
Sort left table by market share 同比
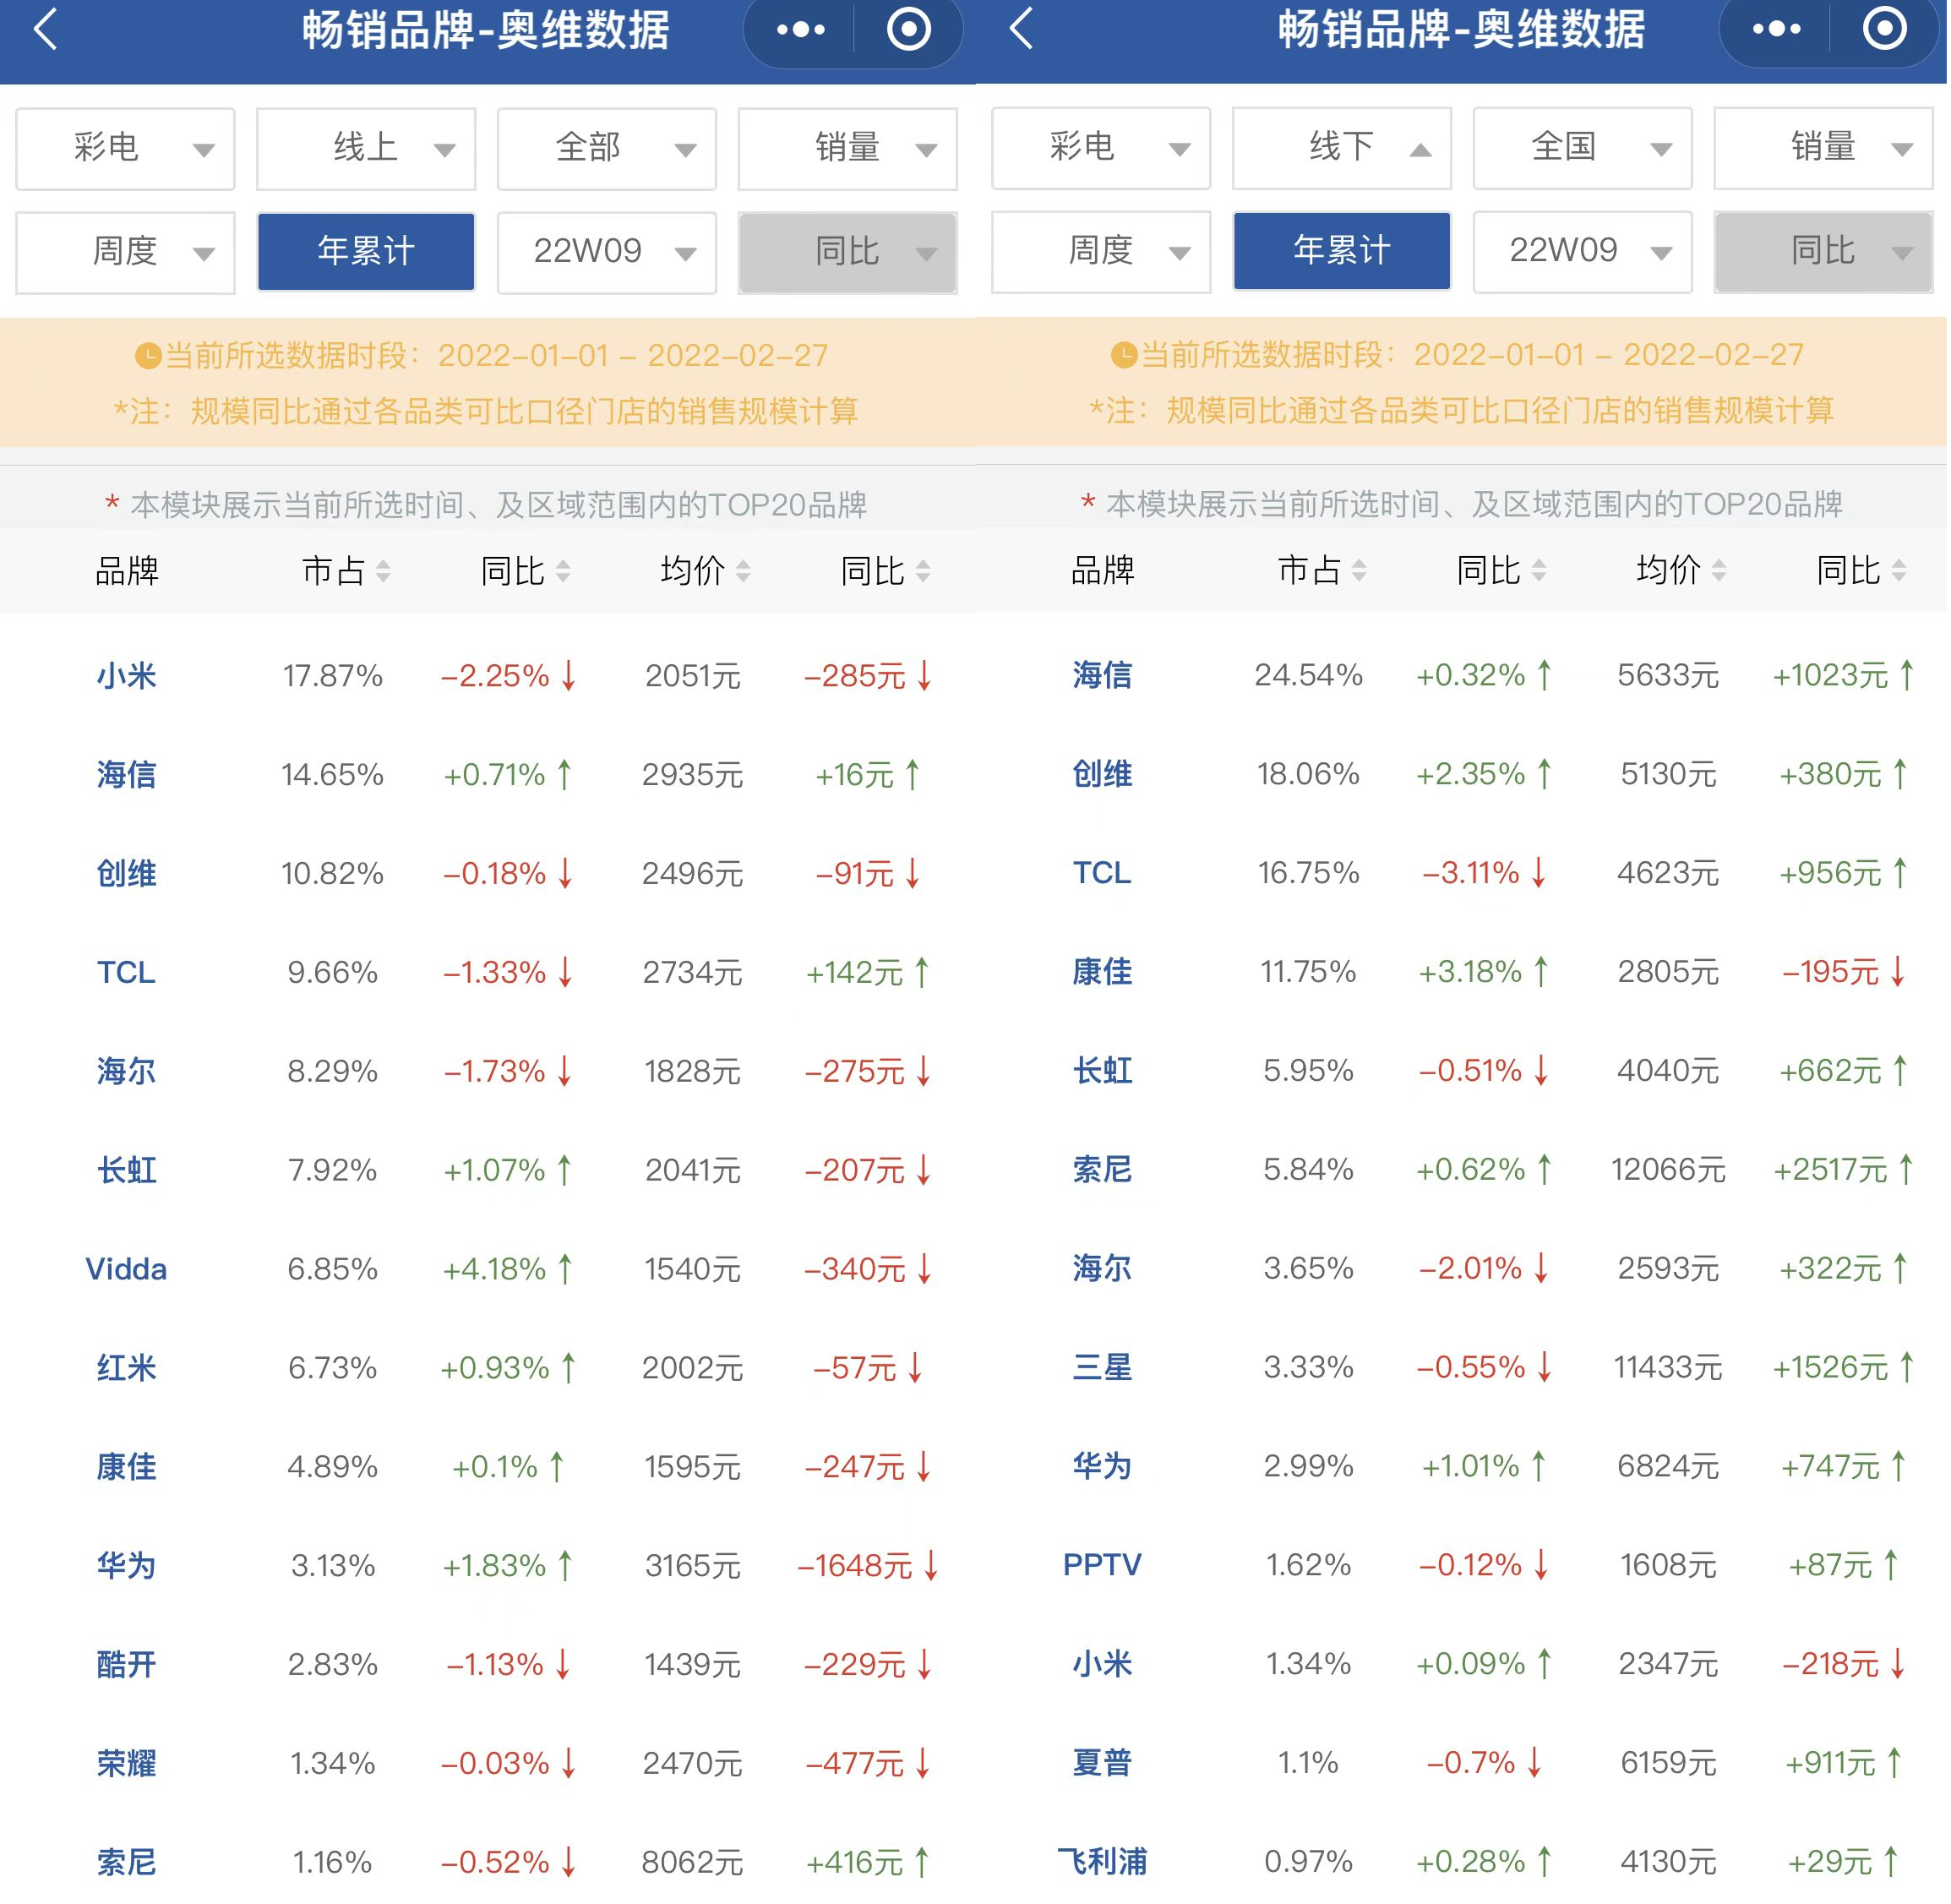[526, 572]
